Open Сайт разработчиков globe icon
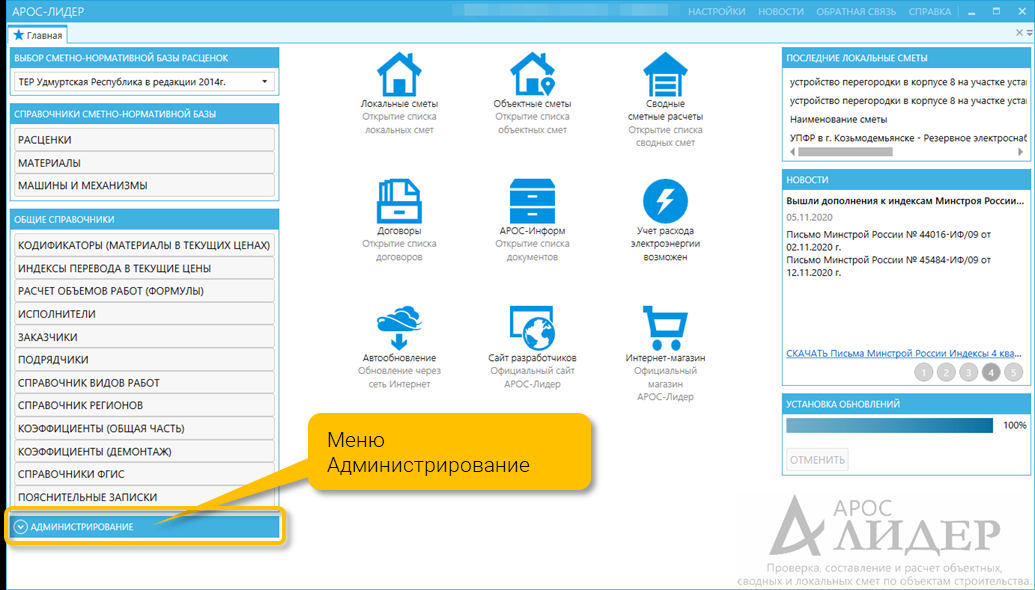The height and width of the screenshot is (590, 1035). tap(532, 328)
